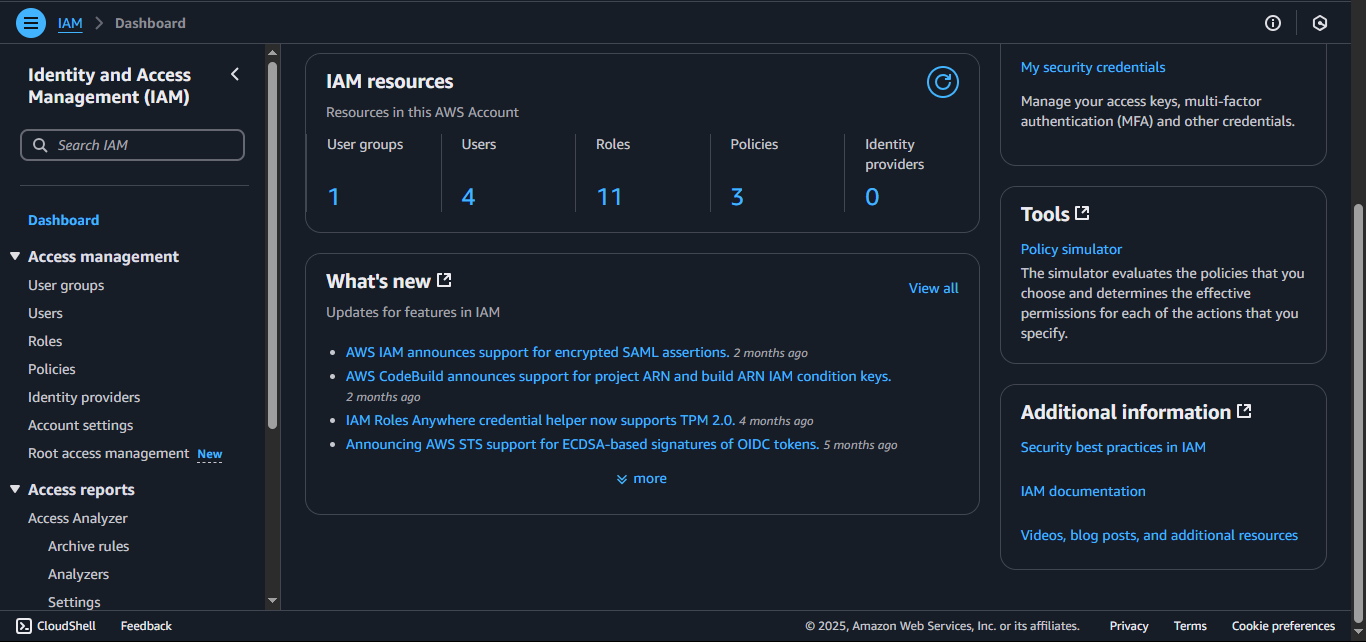Click external link icon beside What's new
This screenshot has height=642, width=1366.
coord(444,280)
